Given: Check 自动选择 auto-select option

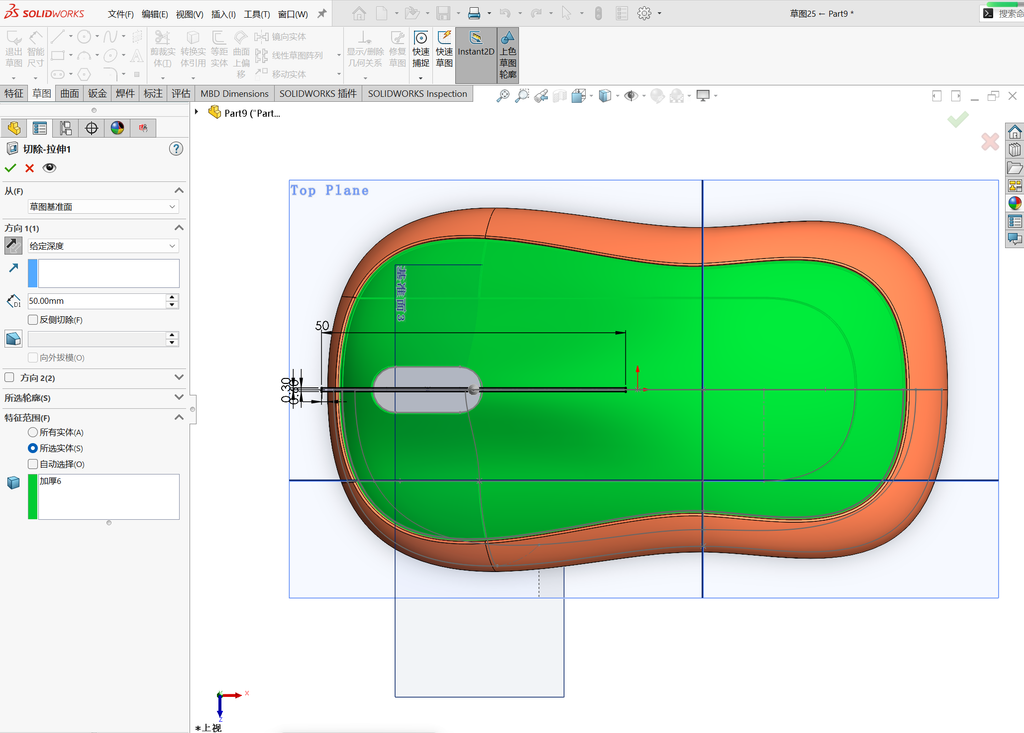Looking at the screenshot, I should tap(33, 464).
